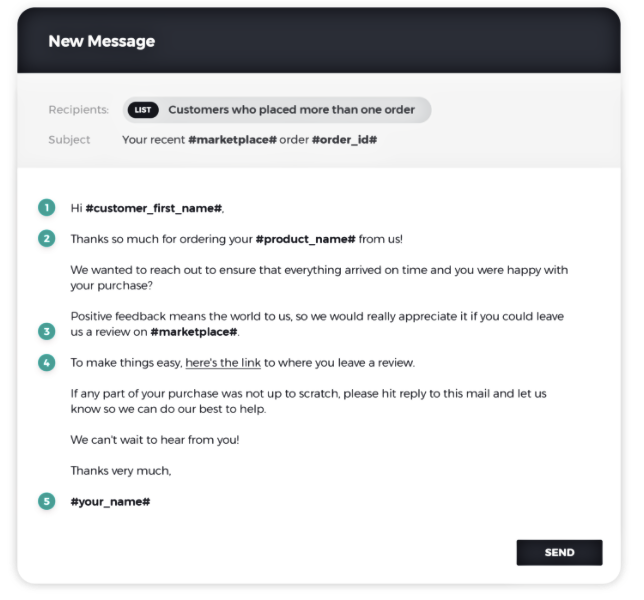The image size is (644, 600).
Task: Click the #your_name# signature placeholder
Action: 110,500
